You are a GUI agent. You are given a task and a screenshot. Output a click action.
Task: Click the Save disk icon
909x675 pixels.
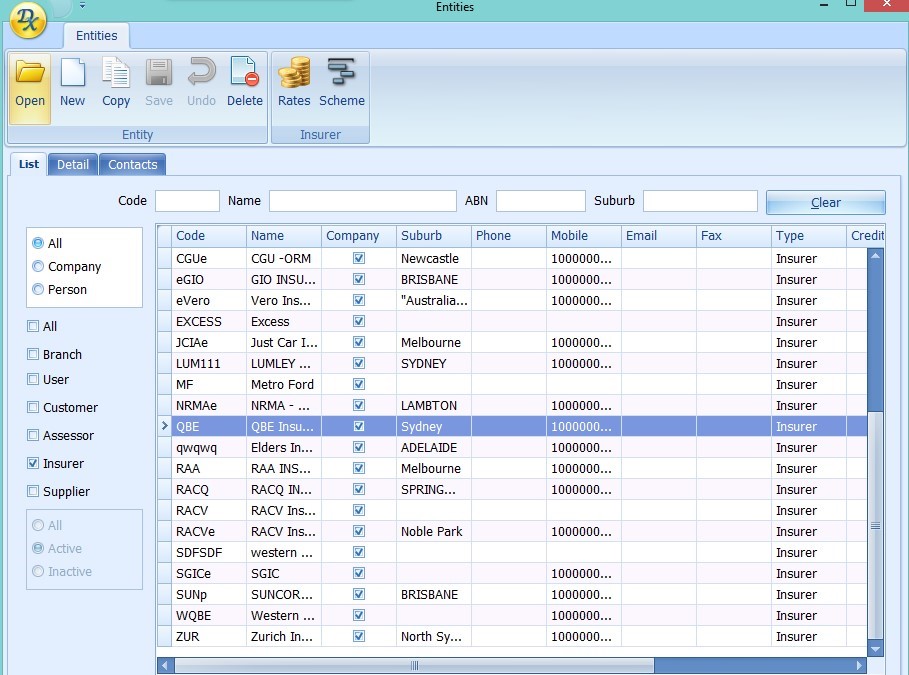click(159, 73)
